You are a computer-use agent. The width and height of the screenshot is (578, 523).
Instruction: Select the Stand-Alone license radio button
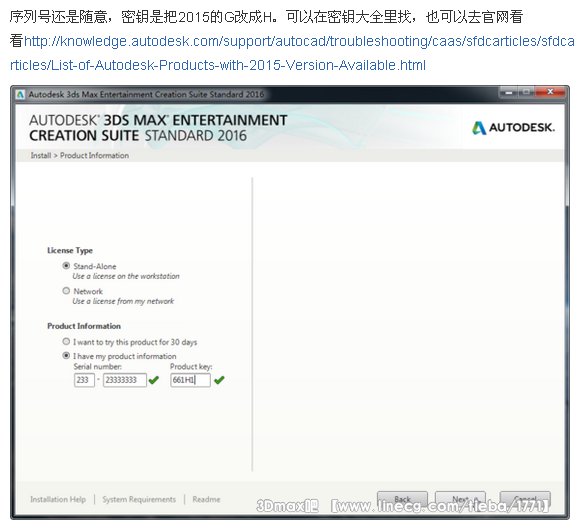66,266
